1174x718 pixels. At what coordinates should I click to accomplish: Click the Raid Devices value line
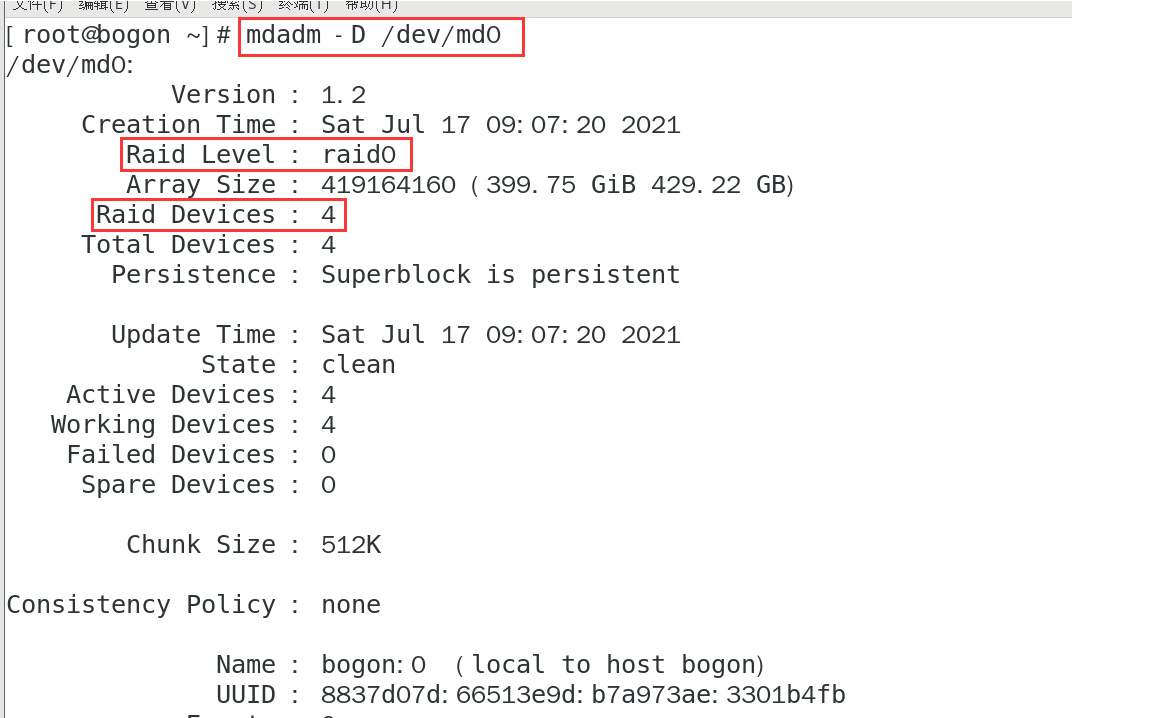pos(216,215)
